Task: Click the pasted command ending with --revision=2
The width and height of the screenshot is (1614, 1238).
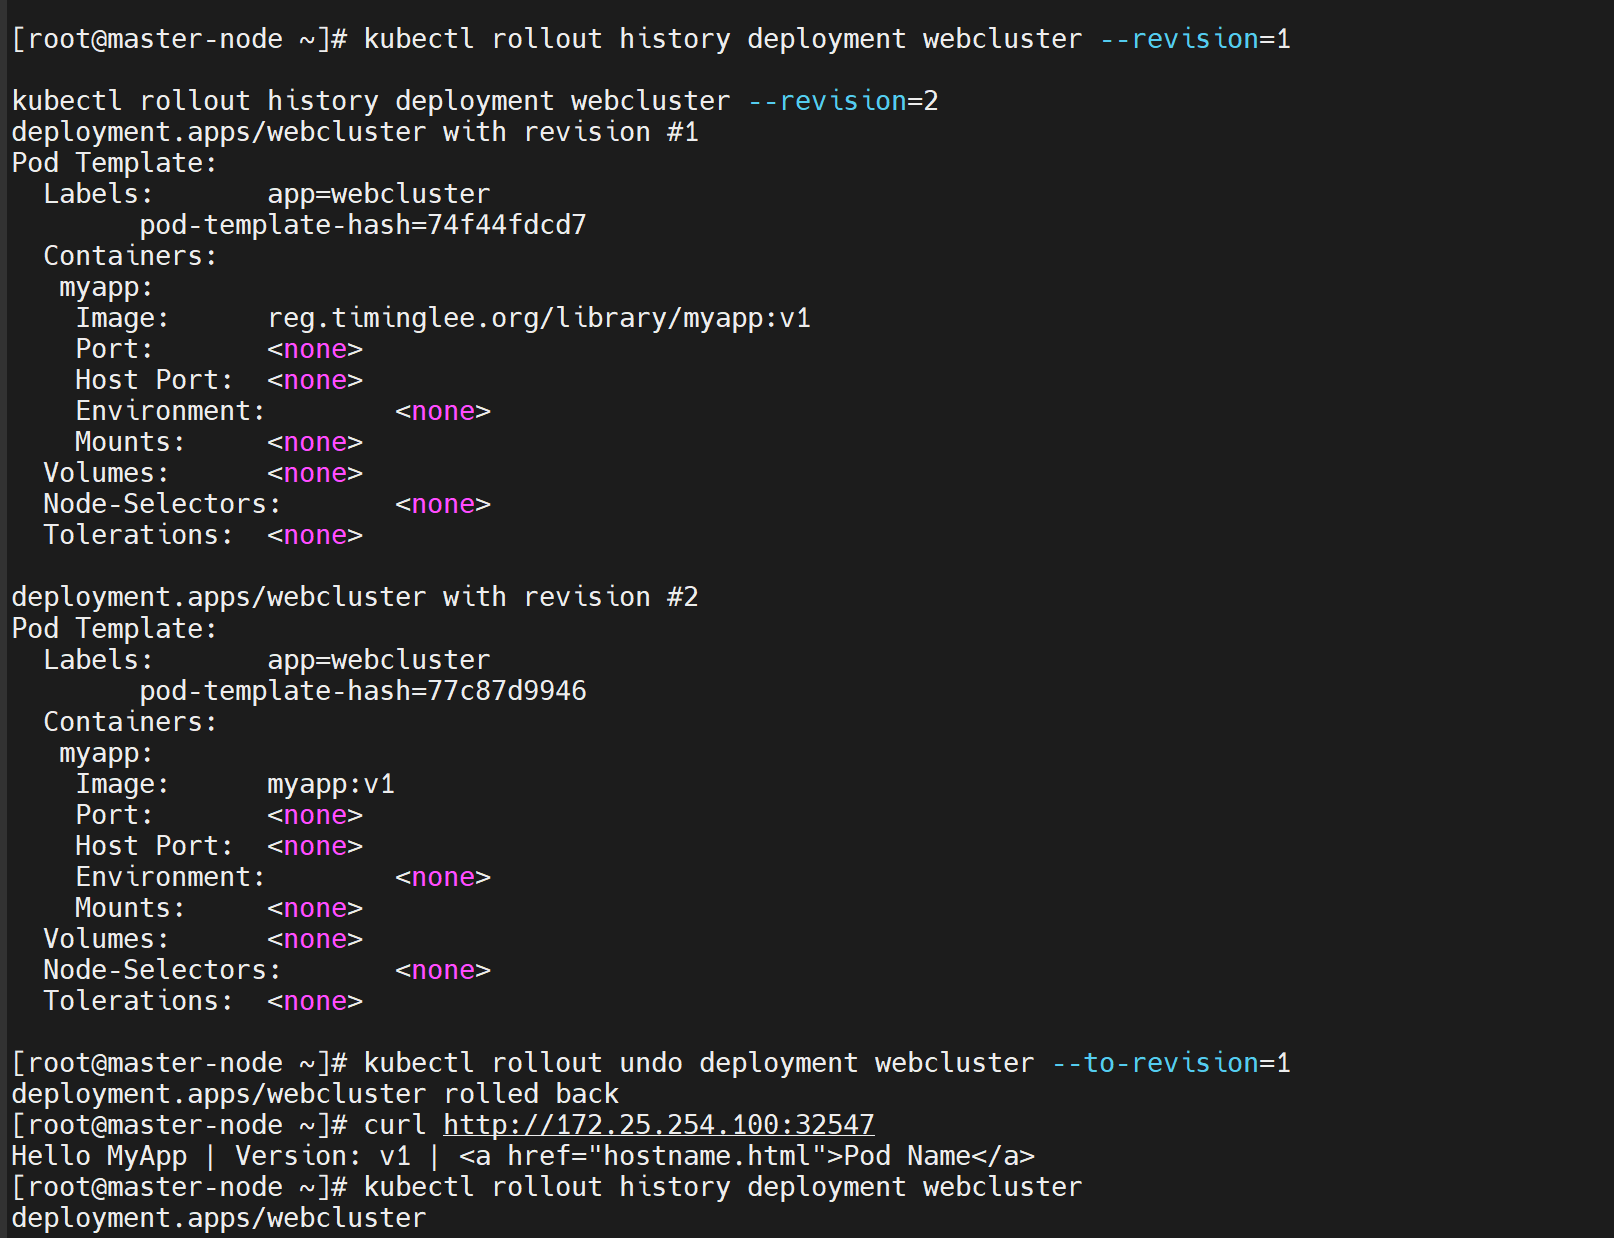Action: pyautogui.click(x=475, y=101)
